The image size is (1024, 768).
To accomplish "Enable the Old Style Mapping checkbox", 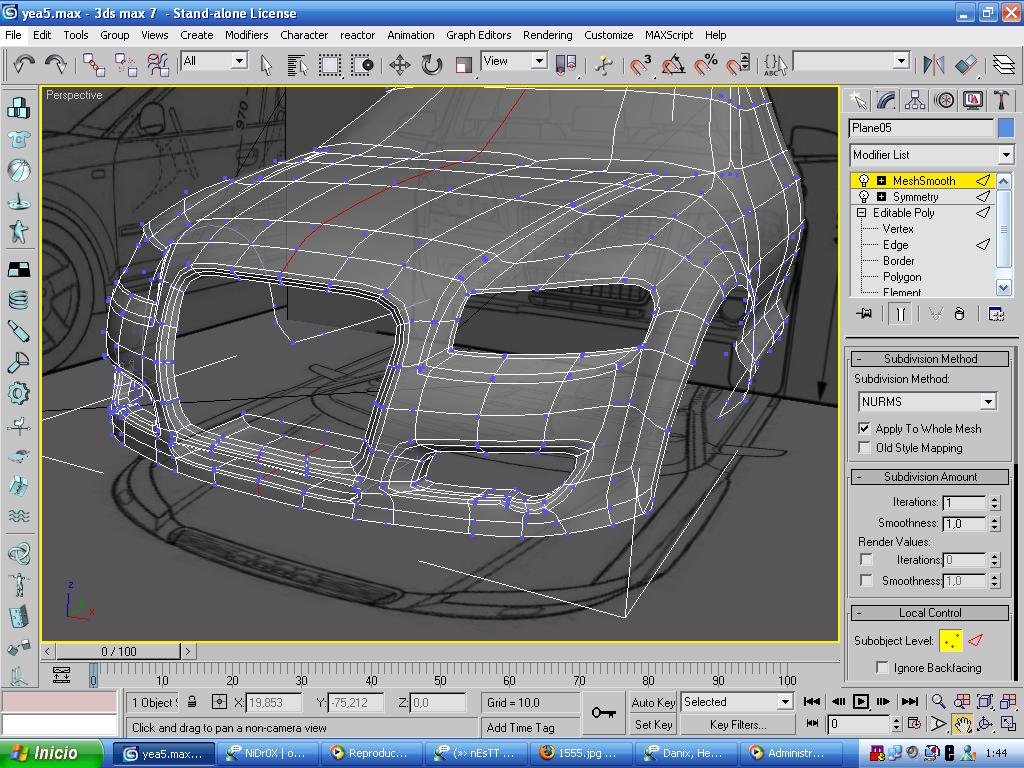I will pyautogui.click(x=865, y=447).
